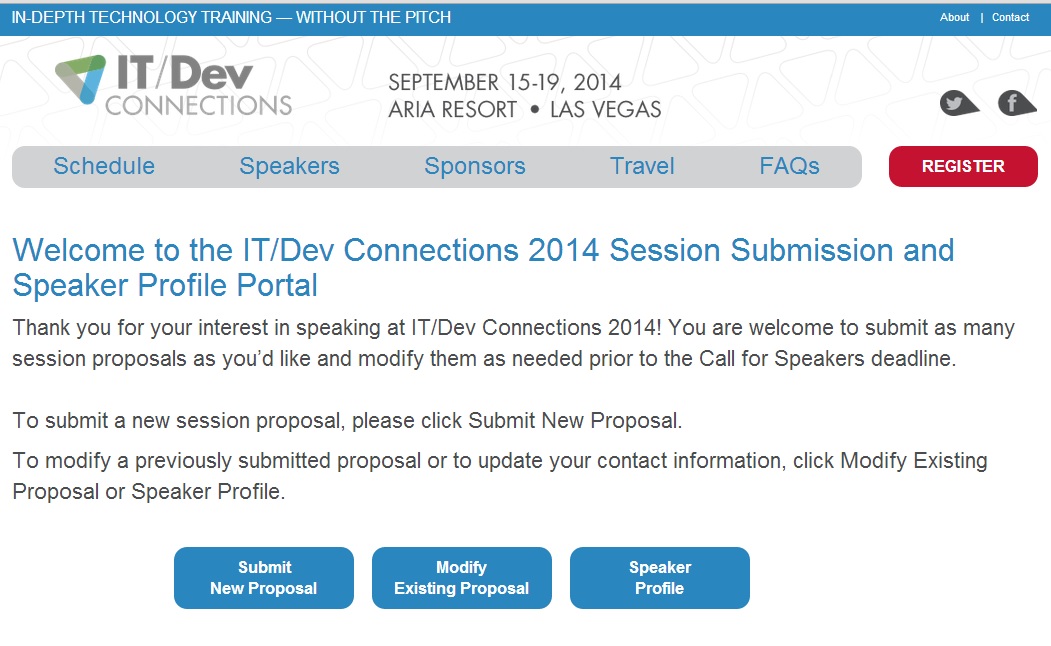Image resolution: width=1051 pixels, height=646 pixels.
Task: Click the 'To submit a new session proposal' sentence
Action: 347,420
